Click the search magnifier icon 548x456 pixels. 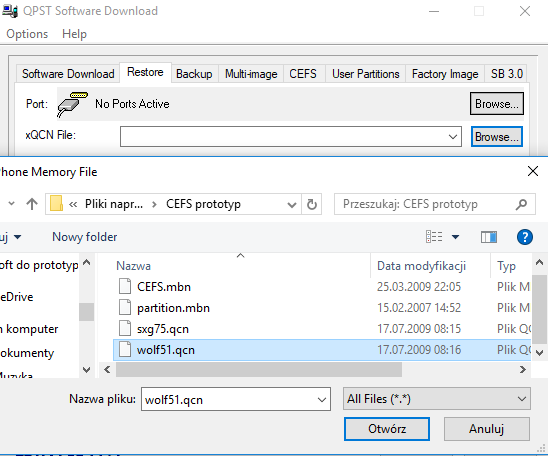[x=521, y=204]
